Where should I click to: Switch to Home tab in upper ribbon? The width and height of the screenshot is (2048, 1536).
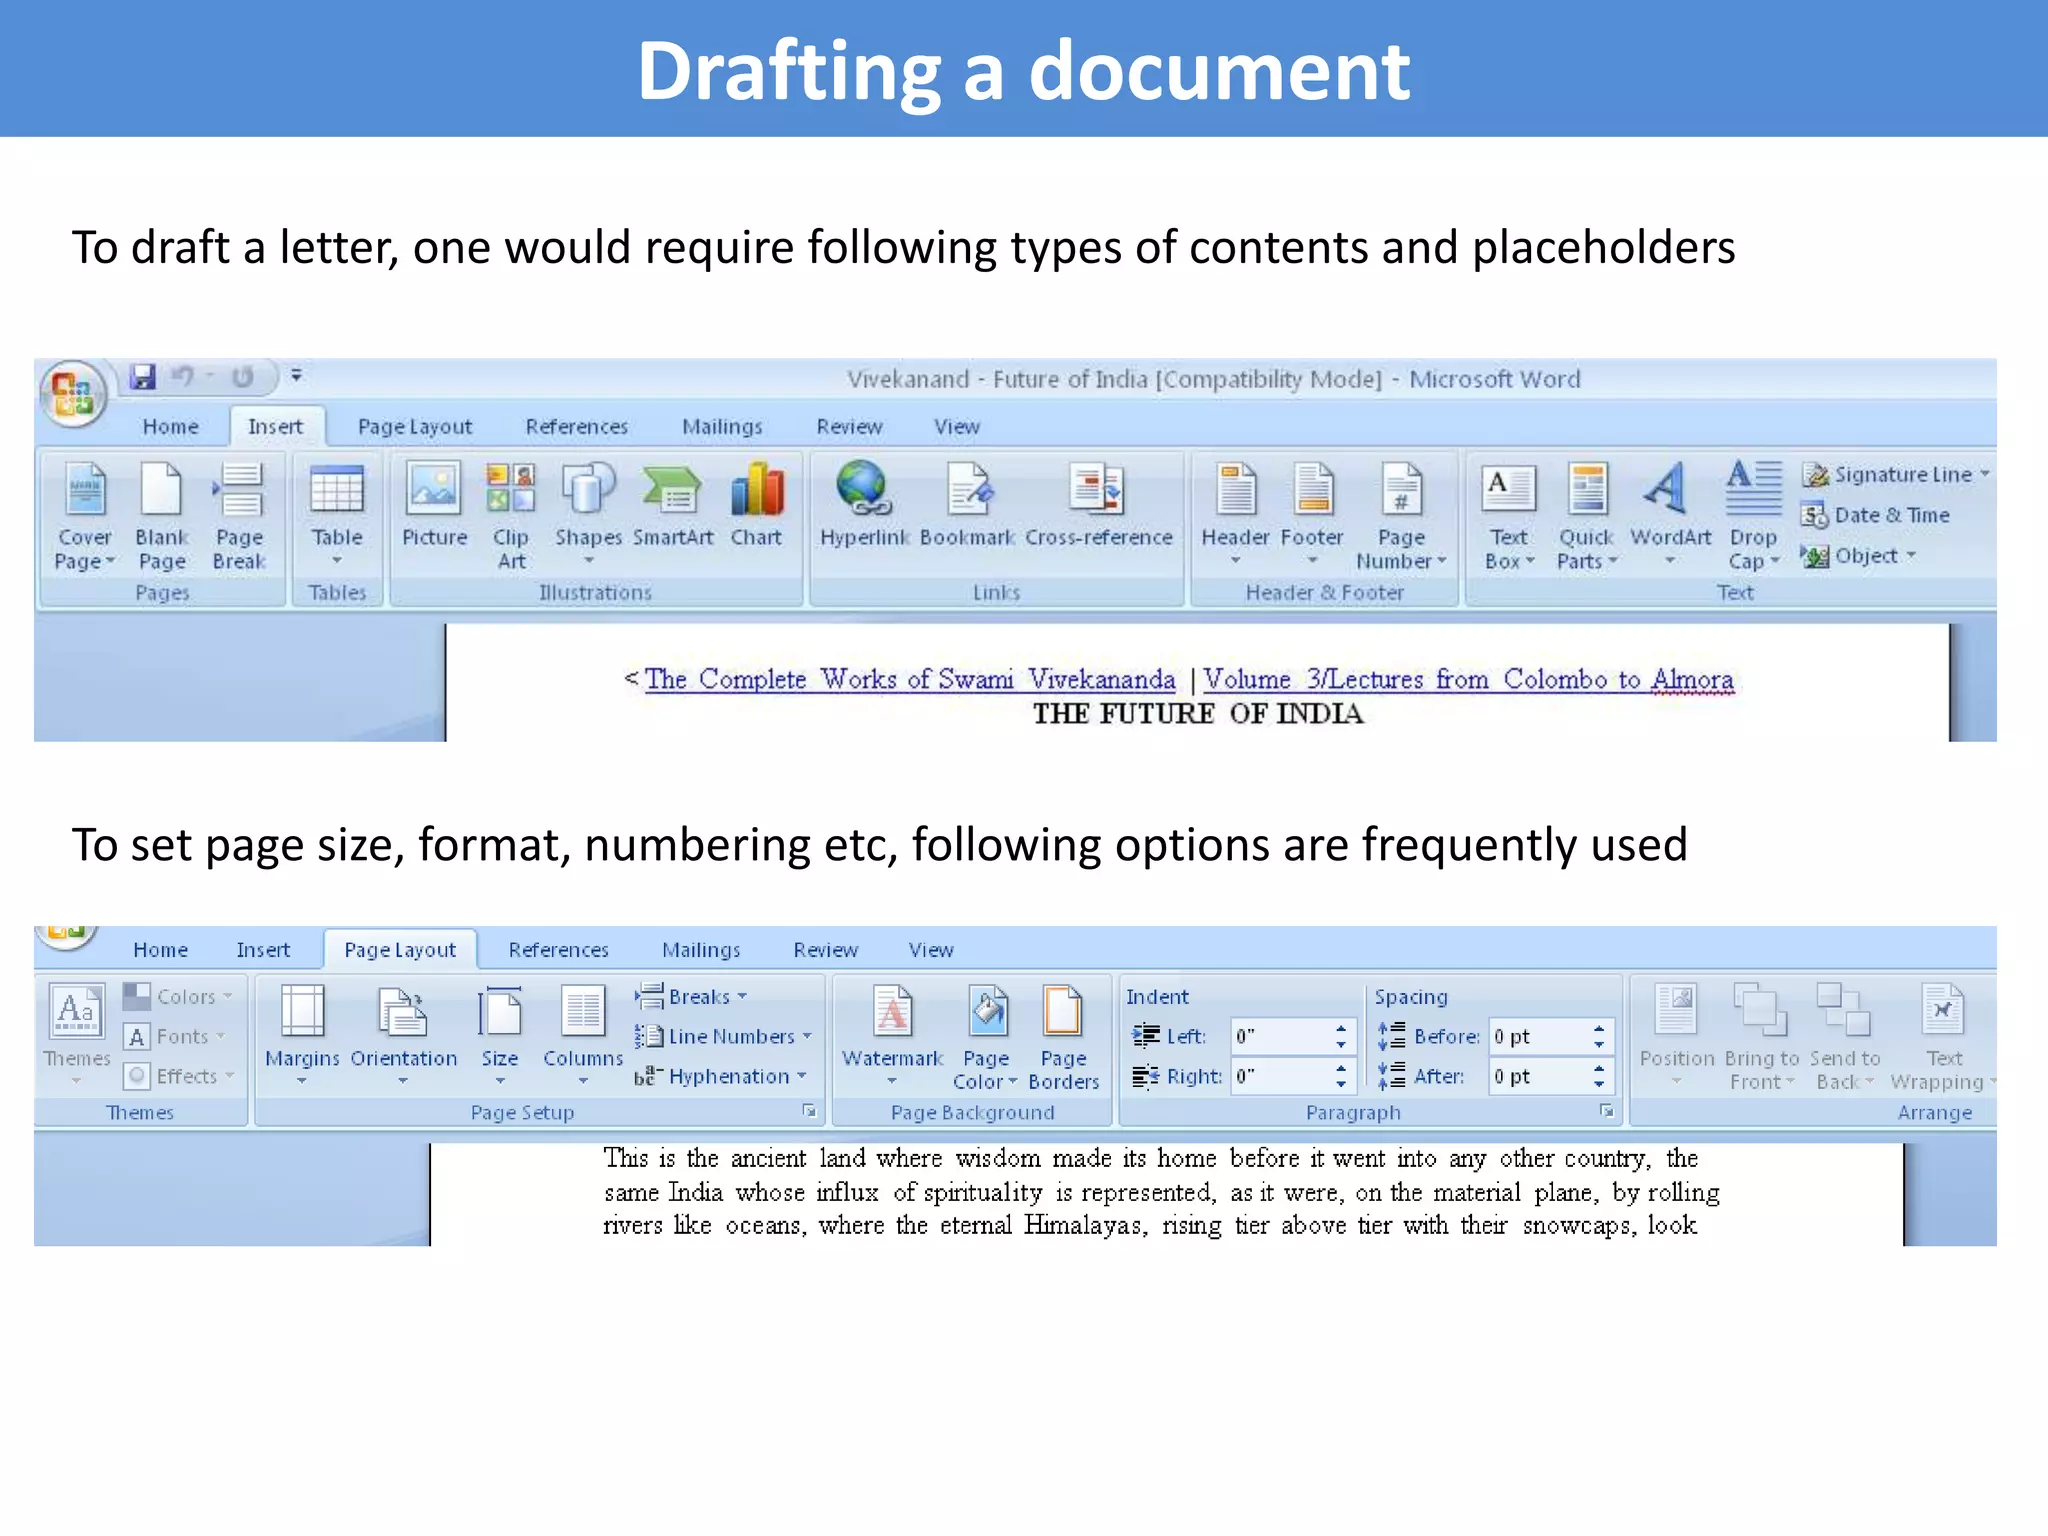(x=170, y=427)
